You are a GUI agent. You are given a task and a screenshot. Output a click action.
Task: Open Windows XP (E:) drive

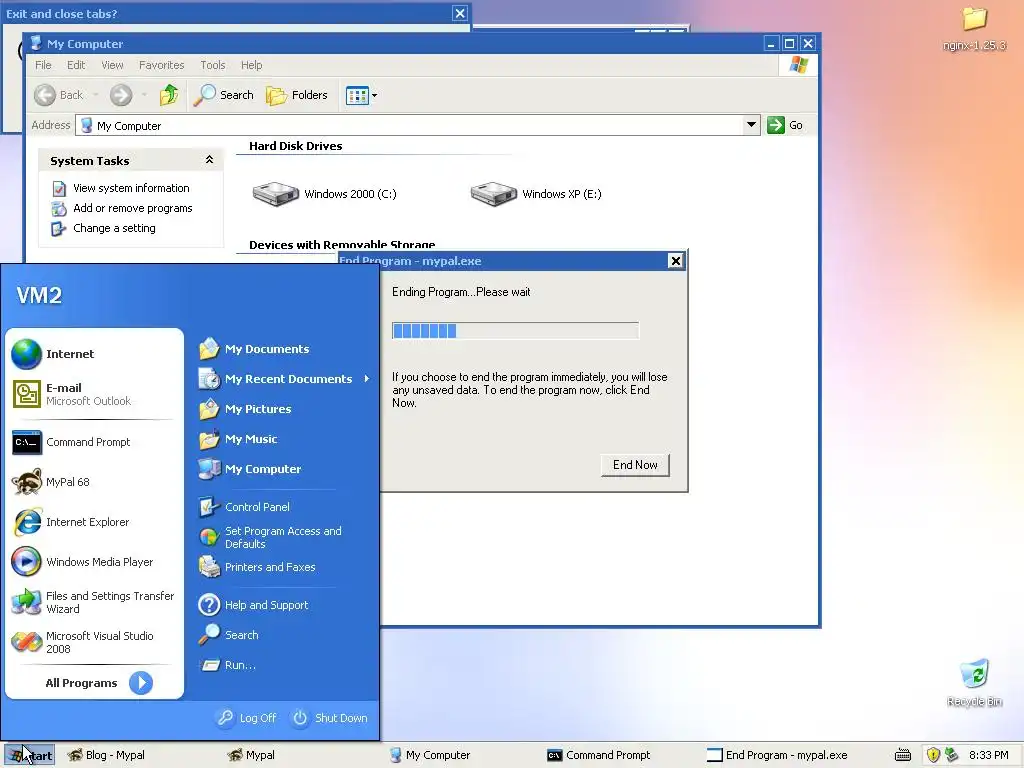point(536,194)
